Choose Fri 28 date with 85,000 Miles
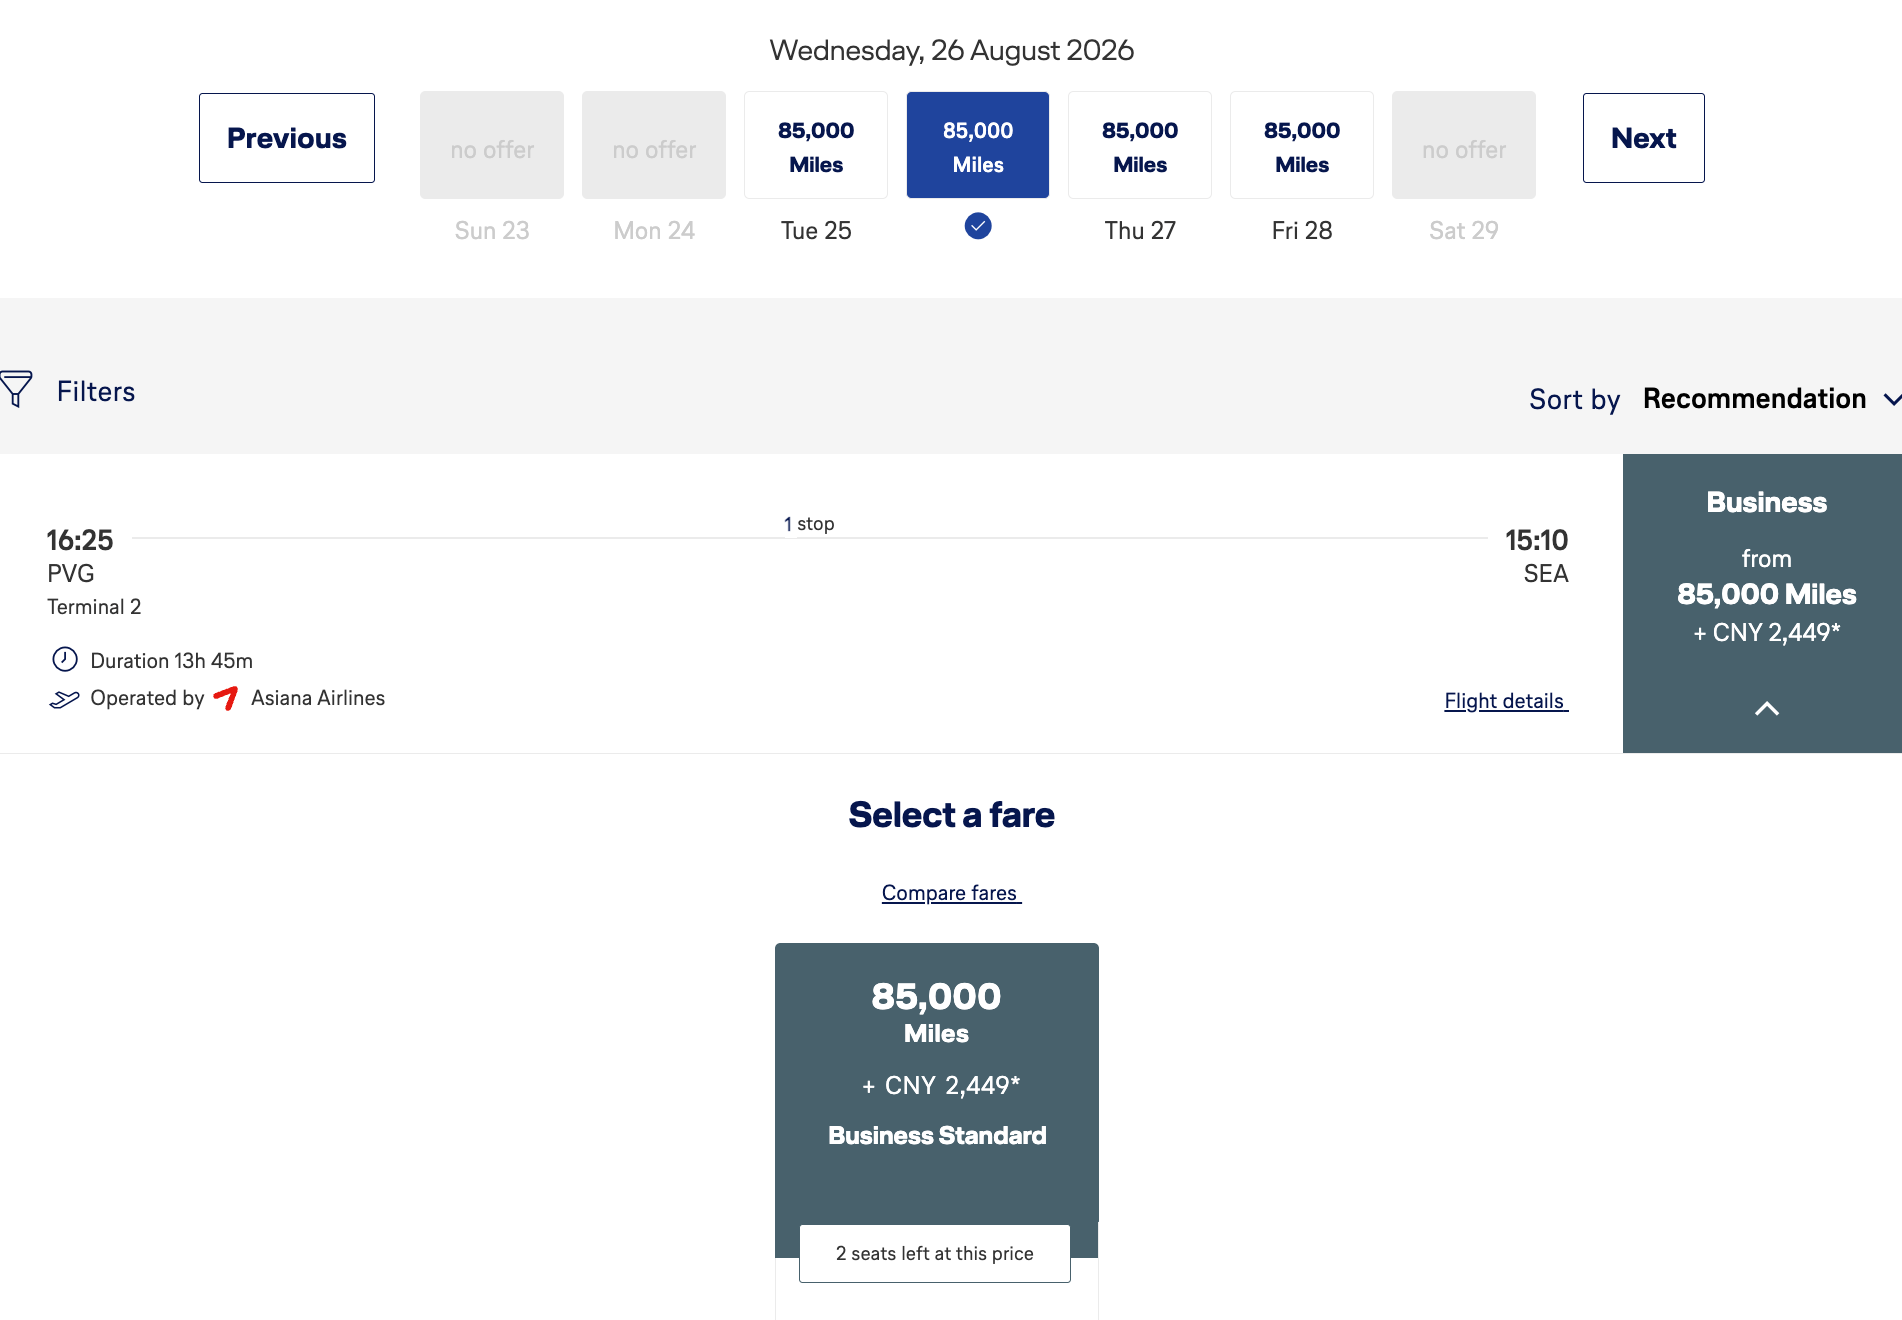This screenshot has width=1902, height=1320. [1301, 146]
